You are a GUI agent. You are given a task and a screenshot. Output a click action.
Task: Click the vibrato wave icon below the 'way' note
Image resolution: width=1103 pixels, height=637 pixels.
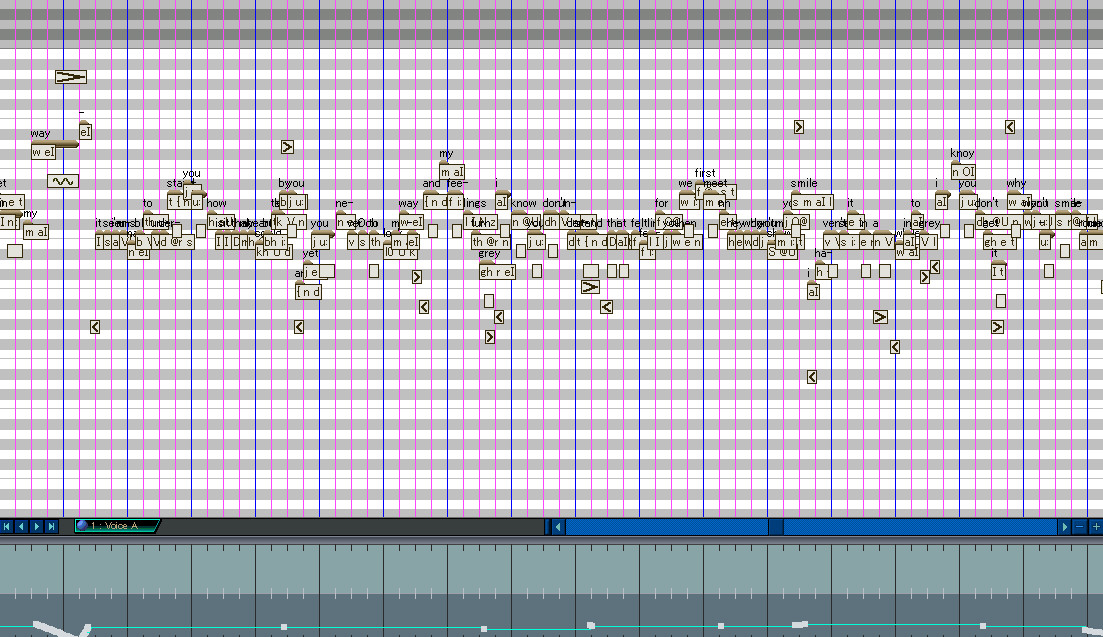point(63,181)
